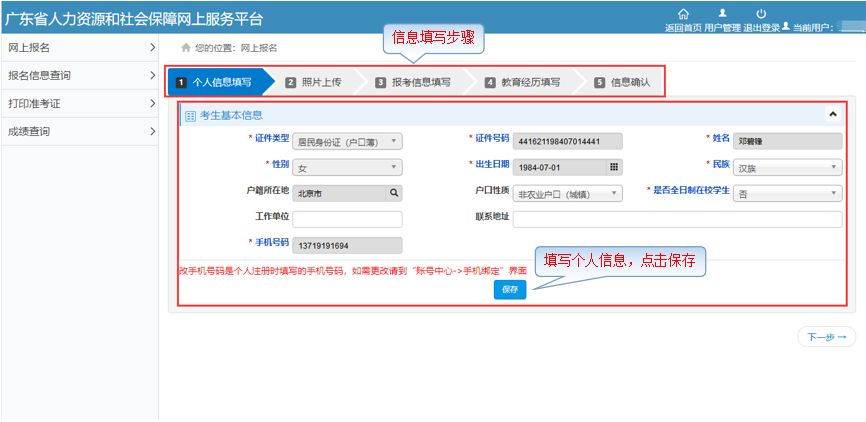
Task: Open the 证件类型 dropdown
Action: point(347,142)
